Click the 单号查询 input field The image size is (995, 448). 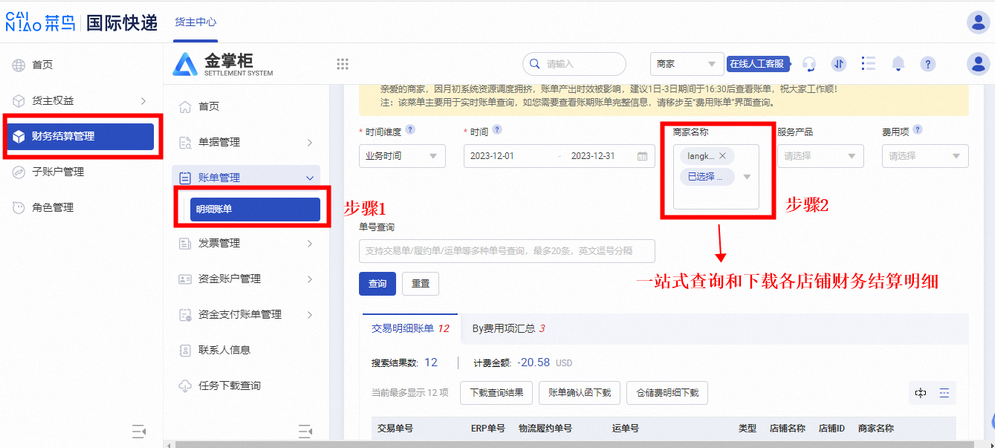[507, 251]
